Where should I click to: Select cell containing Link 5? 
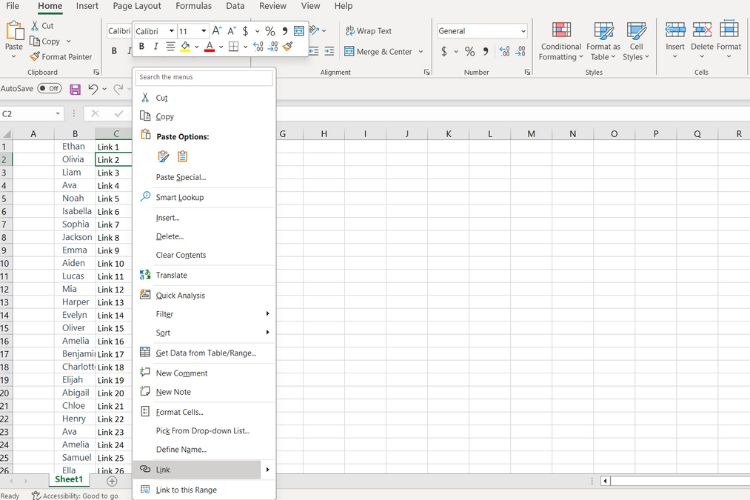tap(114, 199)
